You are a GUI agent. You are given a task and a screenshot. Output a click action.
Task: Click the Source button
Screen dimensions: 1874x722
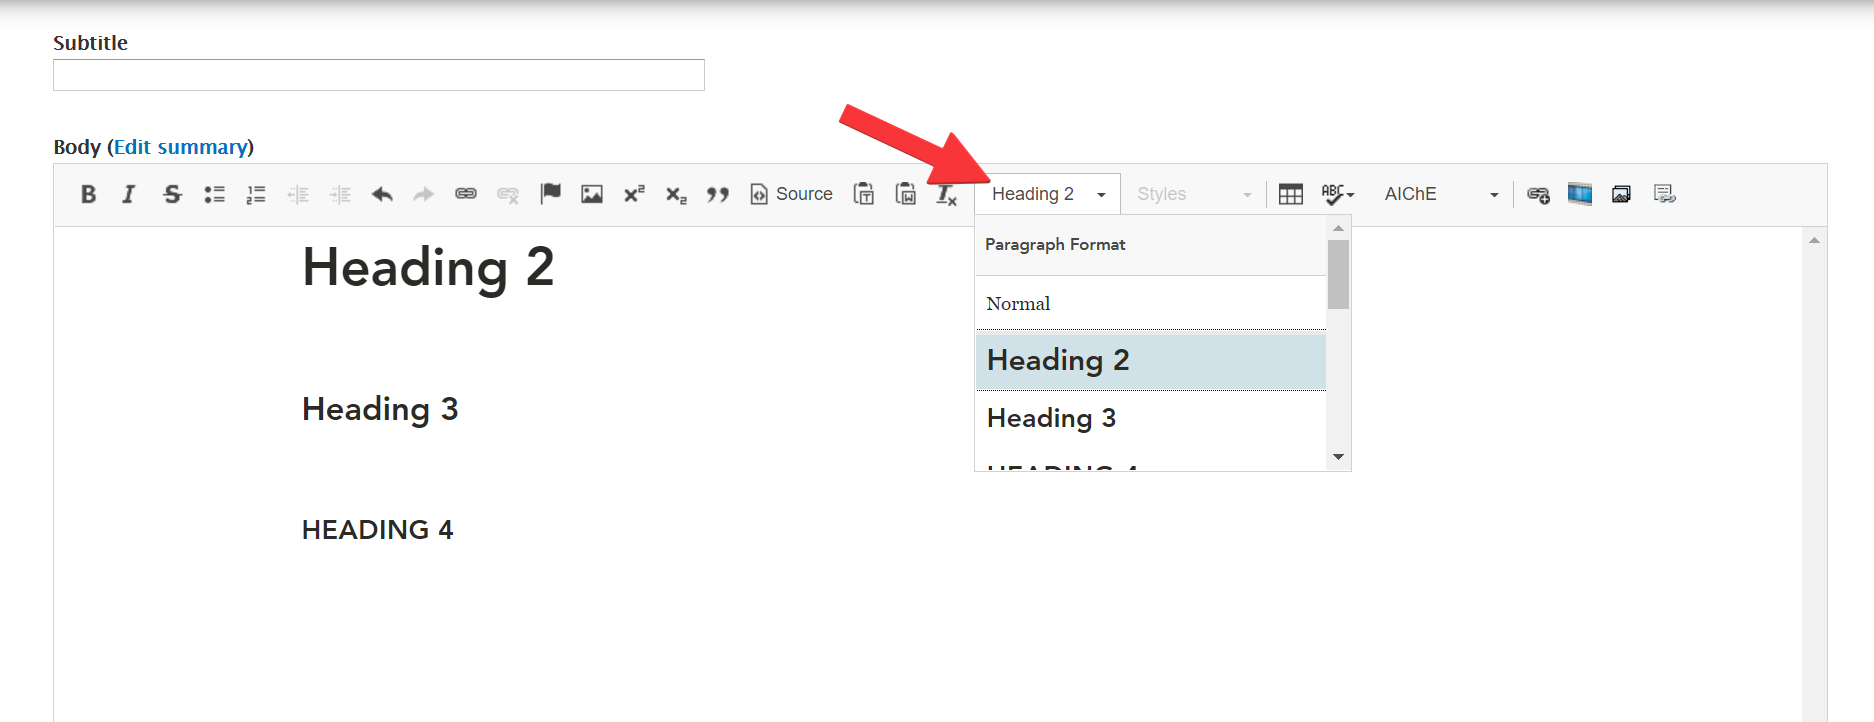coord(791,194)
